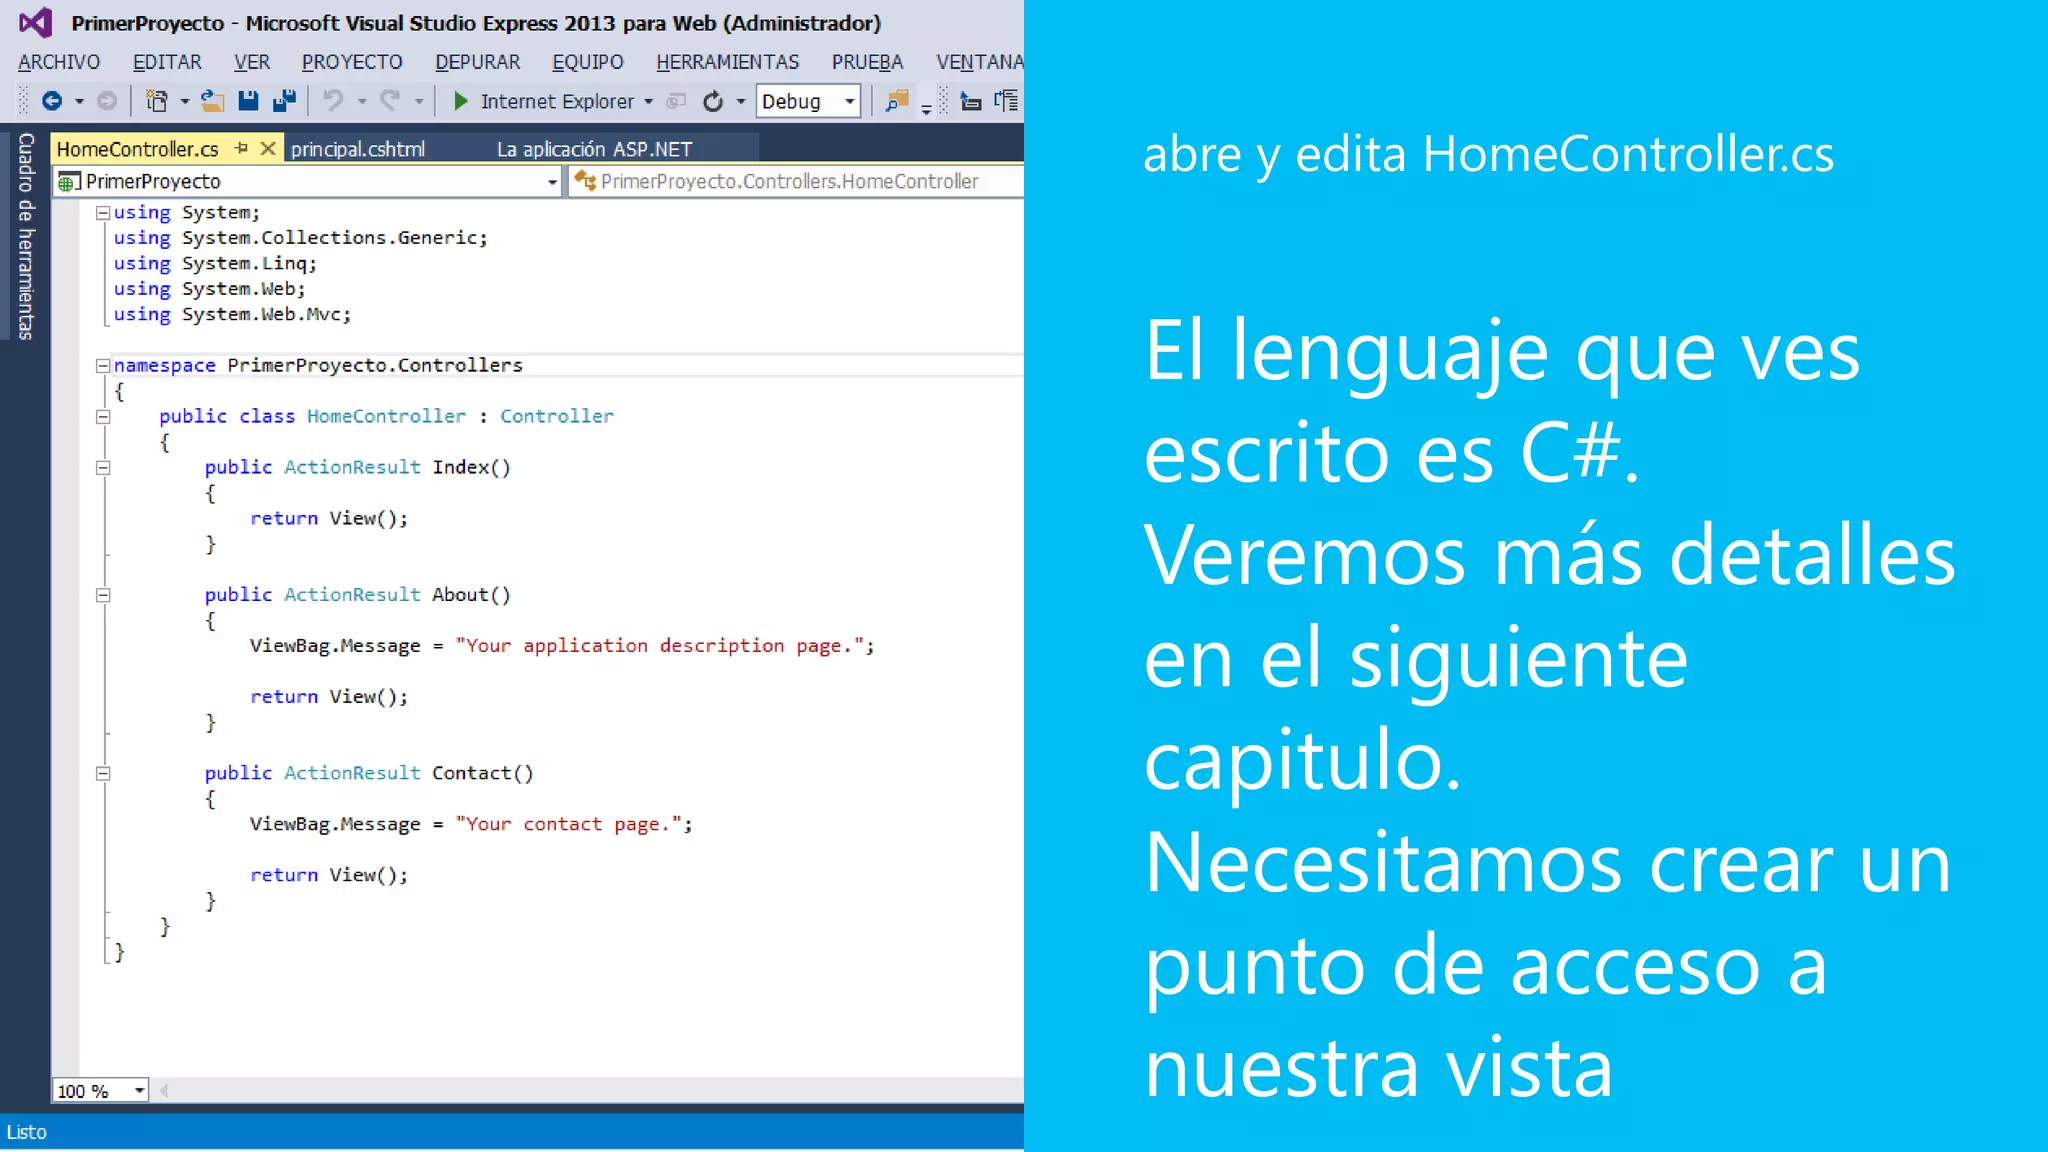
Task: Click the indent lines toolbar icon
Action: 971,101
